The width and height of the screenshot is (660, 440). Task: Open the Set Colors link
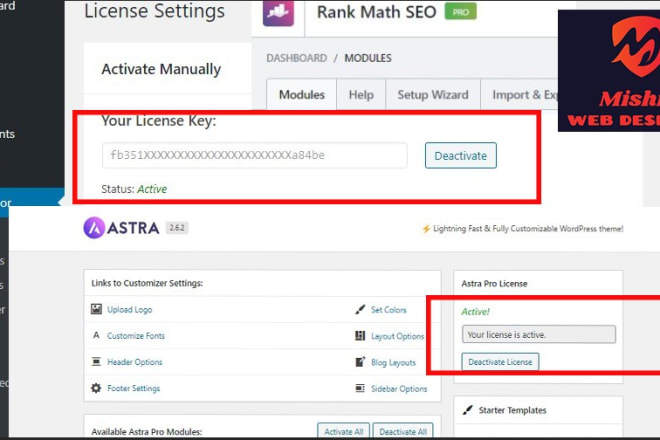point(389,310)
